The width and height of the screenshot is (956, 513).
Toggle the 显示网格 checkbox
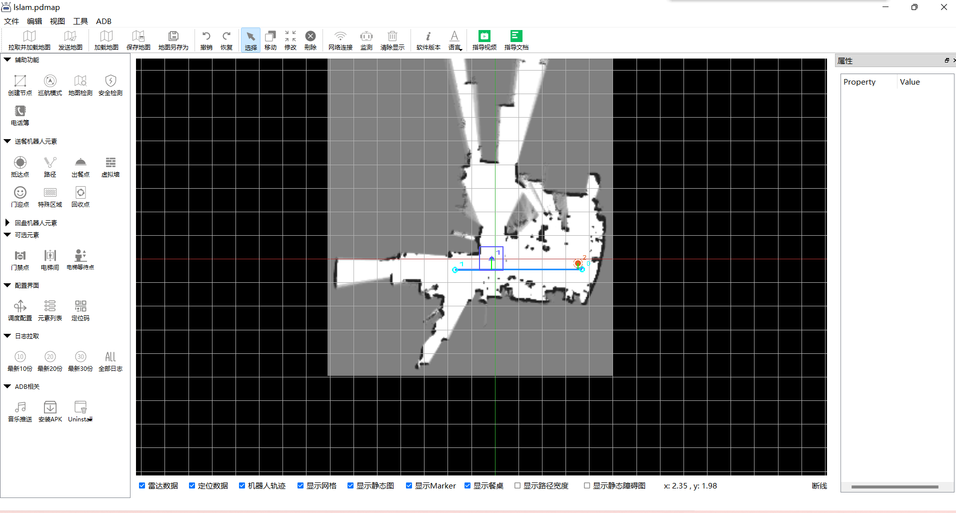[300, 486]
